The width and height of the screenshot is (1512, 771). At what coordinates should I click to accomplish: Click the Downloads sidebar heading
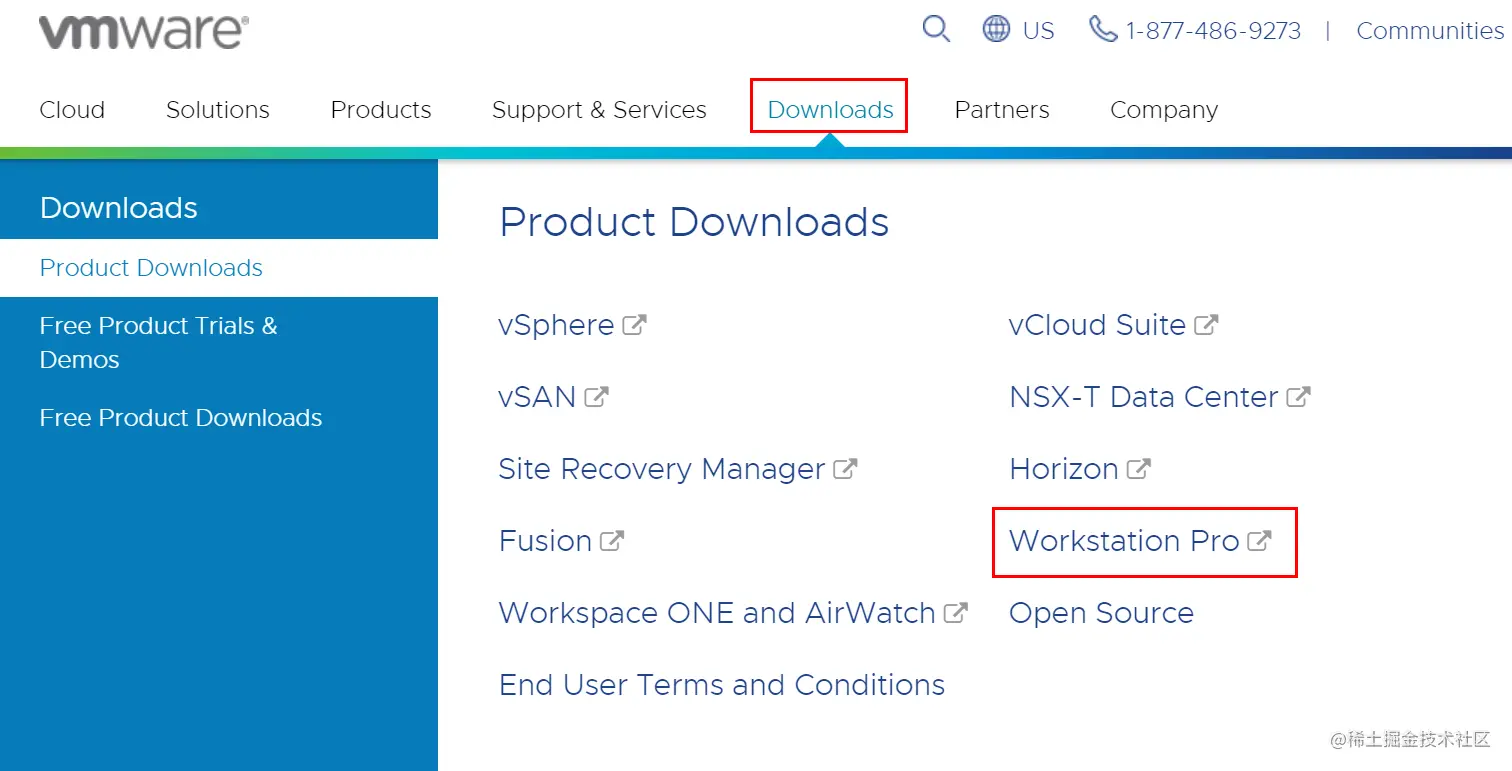point(119,208)
